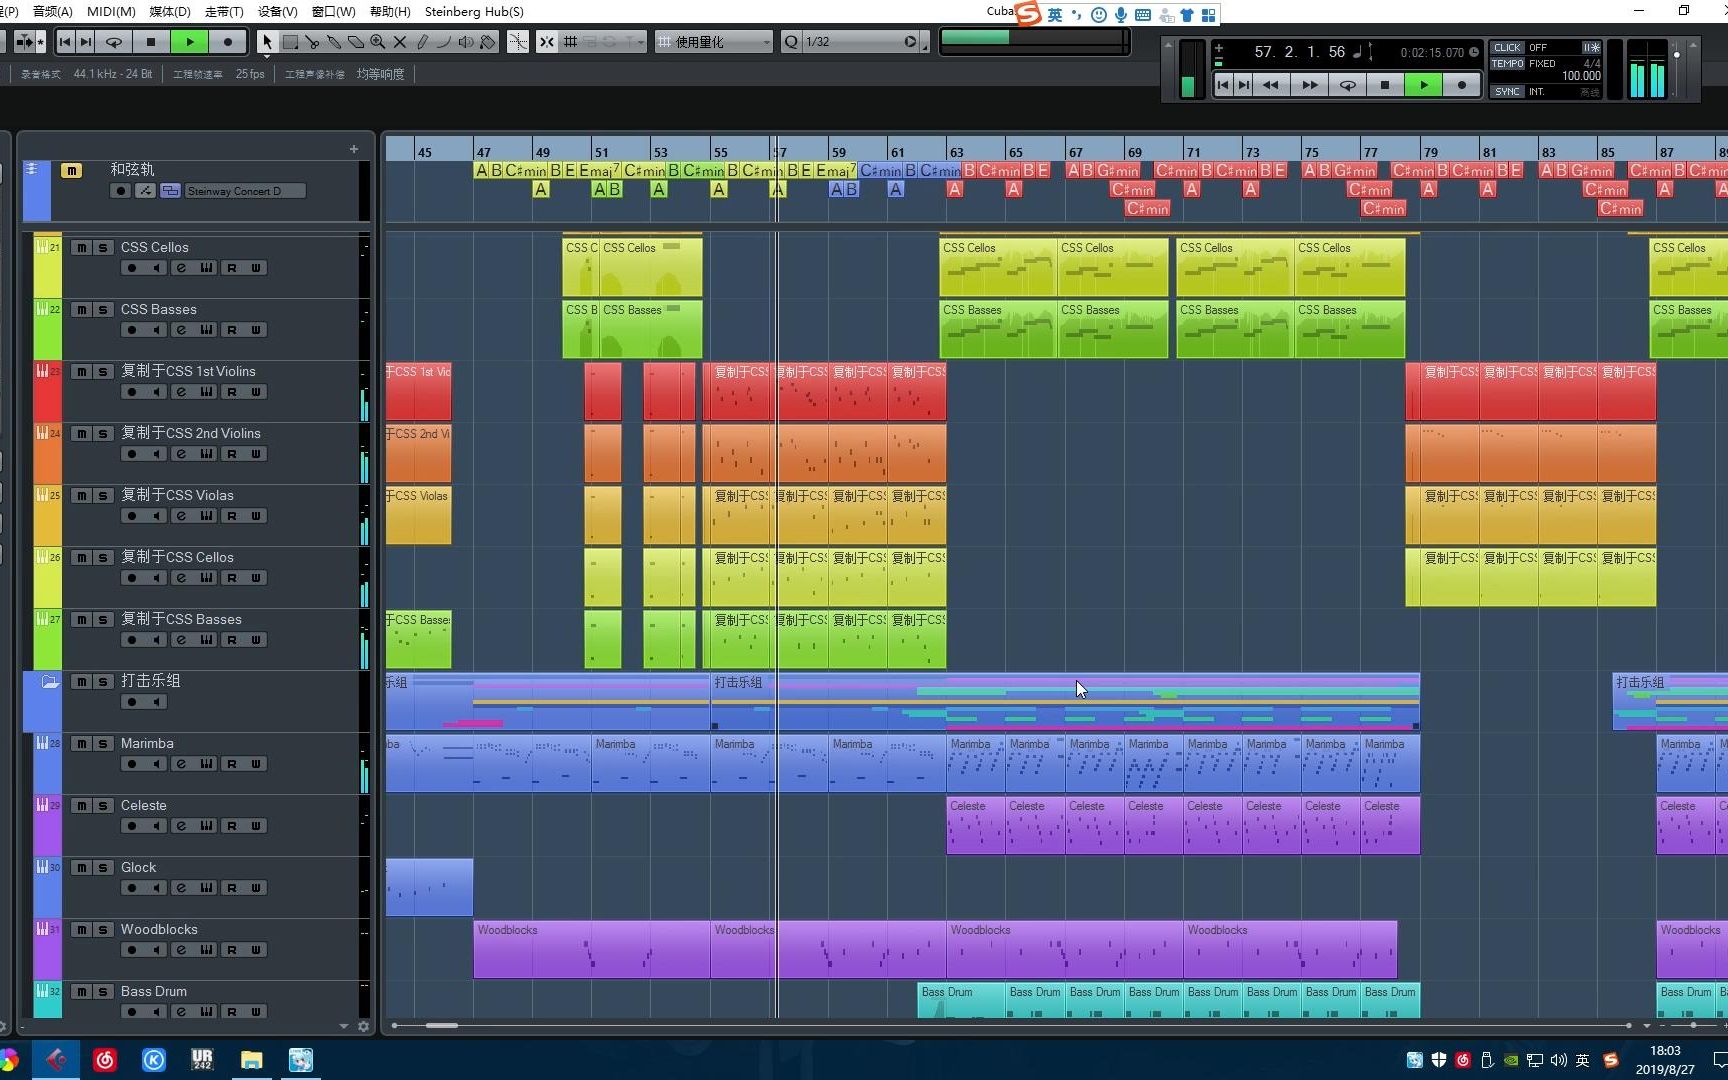Click the SYNC button
The height and width of the screenshot is (1080, 1728).
[1507, 91]
